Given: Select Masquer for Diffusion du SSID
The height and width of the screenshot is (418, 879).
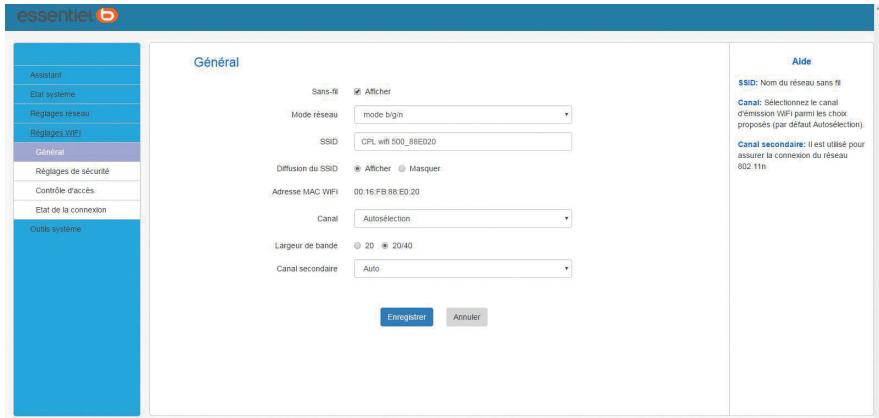Looking at the screenshot, I should coord(404,167).
